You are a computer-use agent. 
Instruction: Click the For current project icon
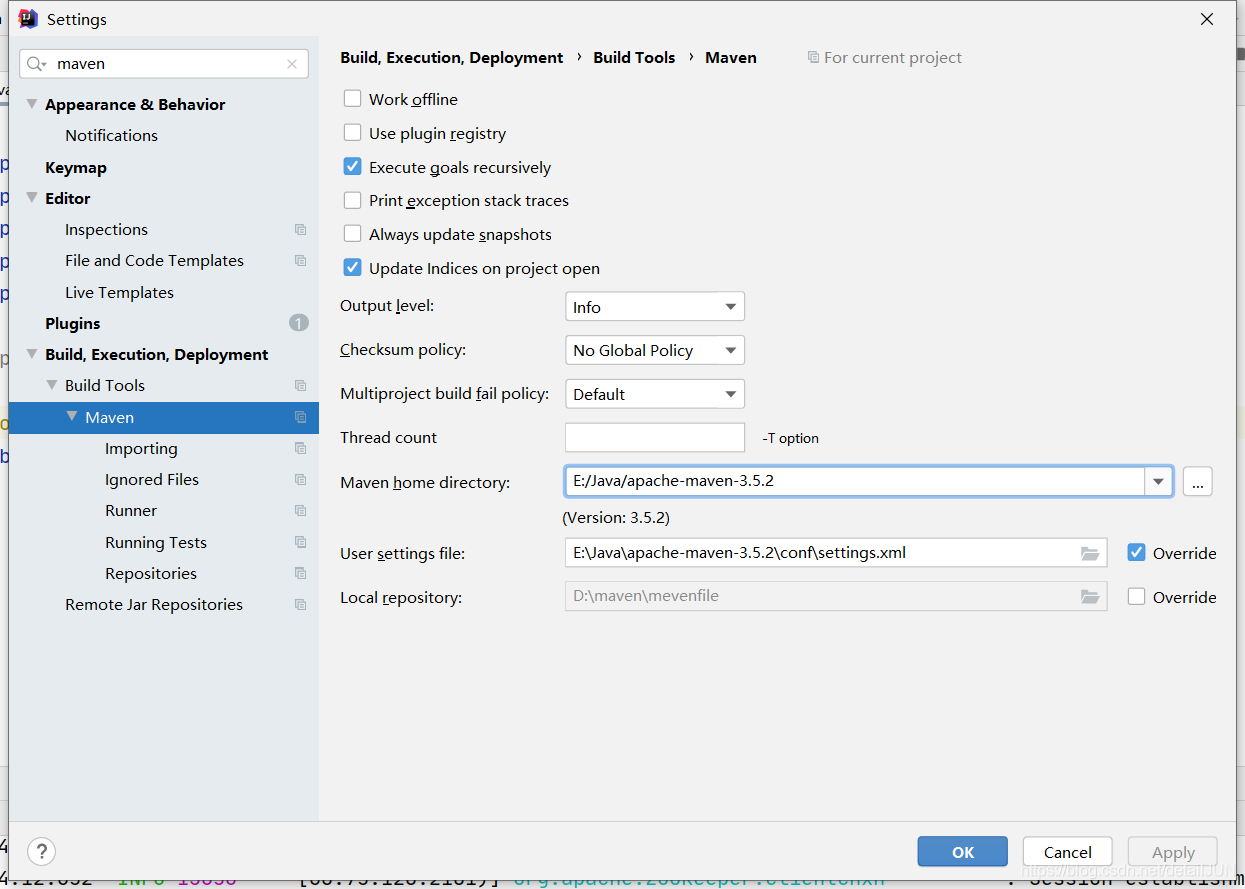(813, 58)
